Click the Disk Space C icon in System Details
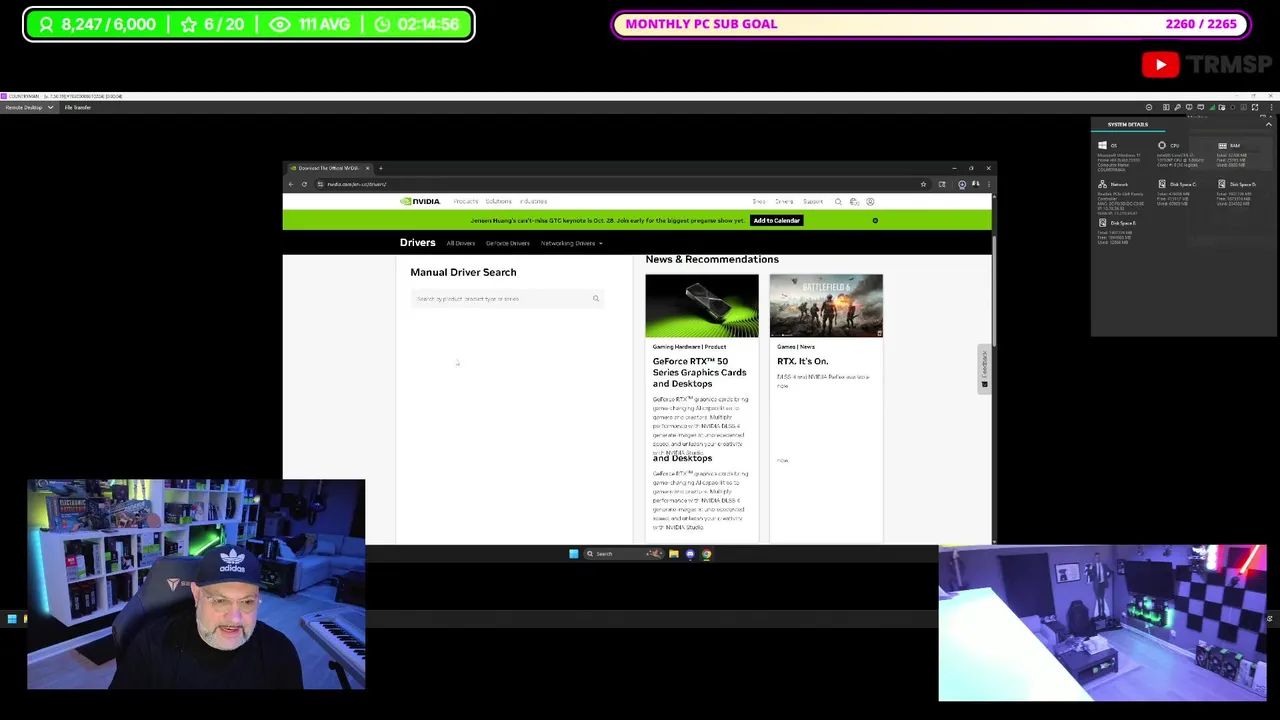 coord(1162,184)
